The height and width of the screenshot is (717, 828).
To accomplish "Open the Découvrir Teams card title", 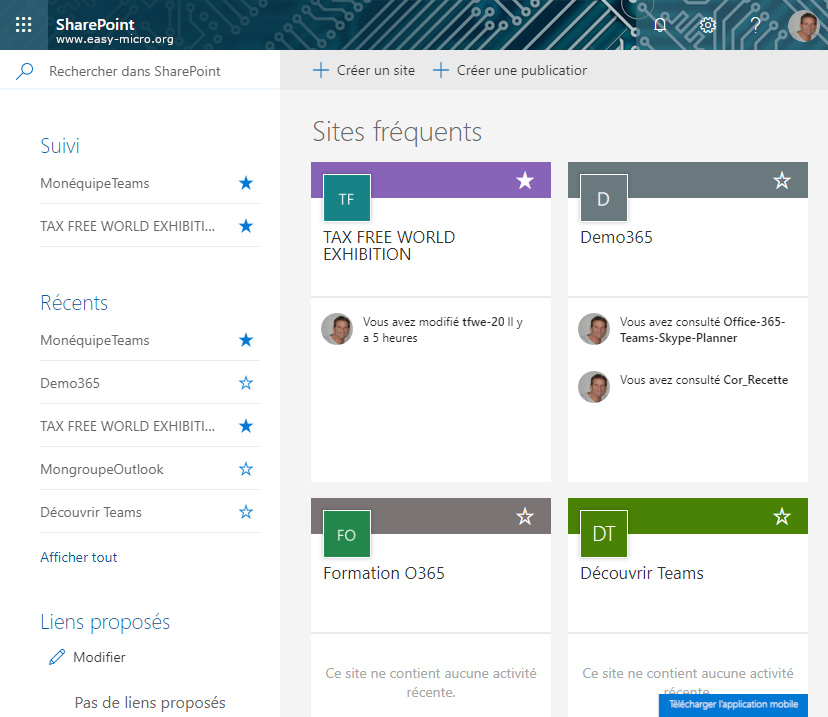I will (x=642, y=573).
